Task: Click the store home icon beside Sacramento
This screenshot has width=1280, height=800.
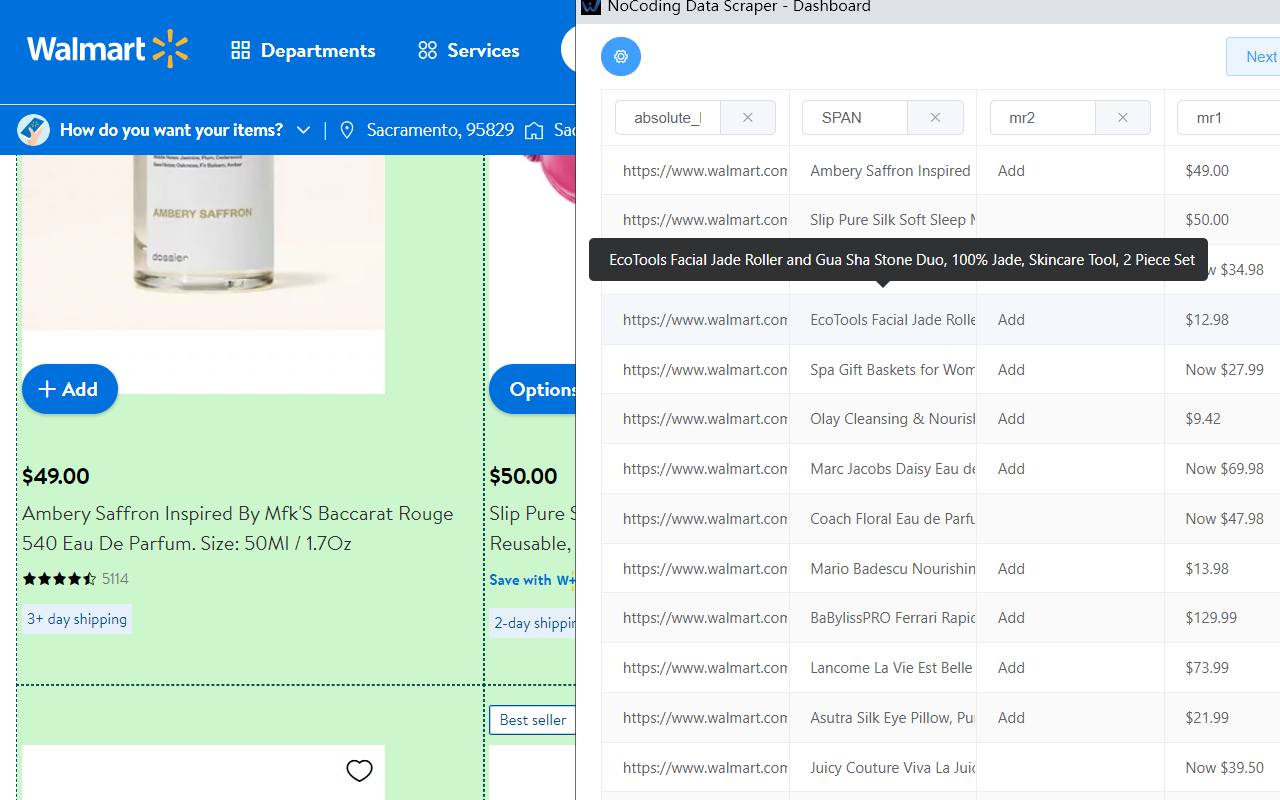Action: point(535,130)
